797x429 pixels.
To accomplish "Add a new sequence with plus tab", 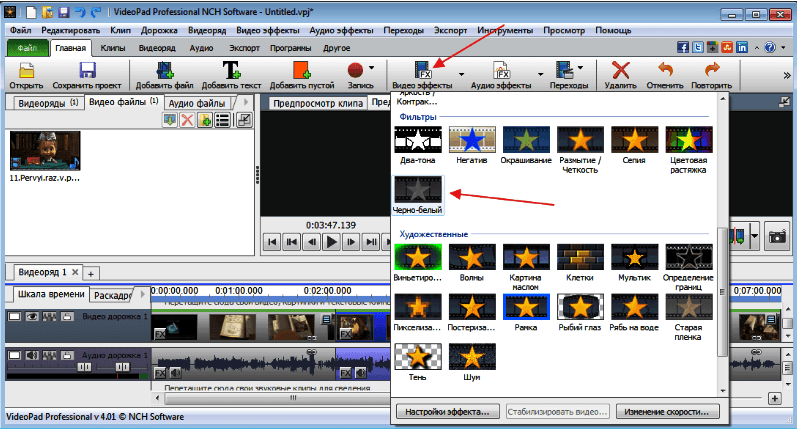I will (90, 273).
